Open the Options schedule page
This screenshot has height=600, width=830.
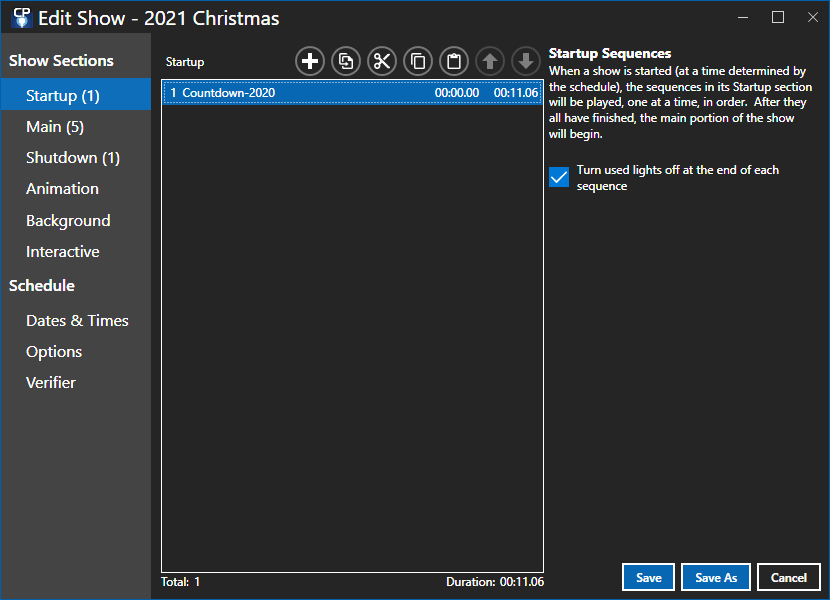click(x=76, y=352)
